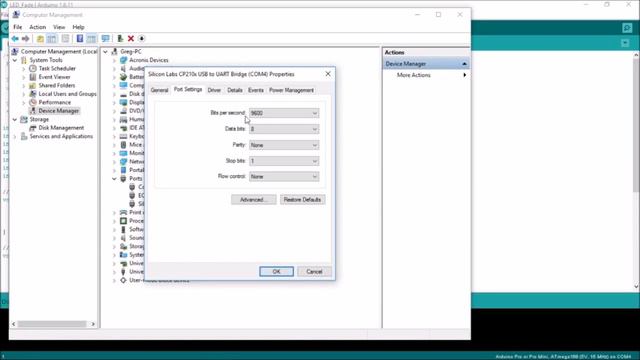Open the Bits per second dropdown
Viewport: 640px width, 360px height.
284,113
